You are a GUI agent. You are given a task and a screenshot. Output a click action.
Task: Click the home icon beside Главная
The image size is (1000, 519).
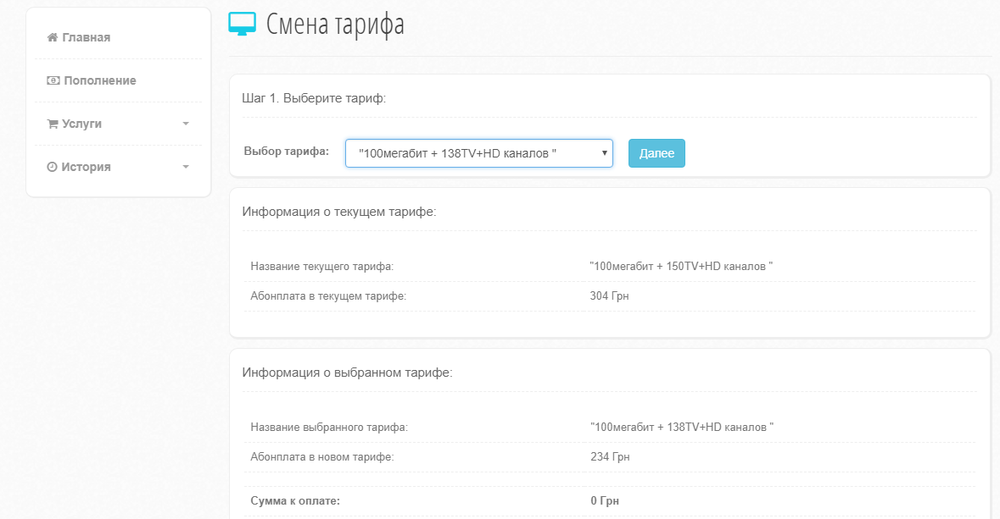tap(52, 38)
